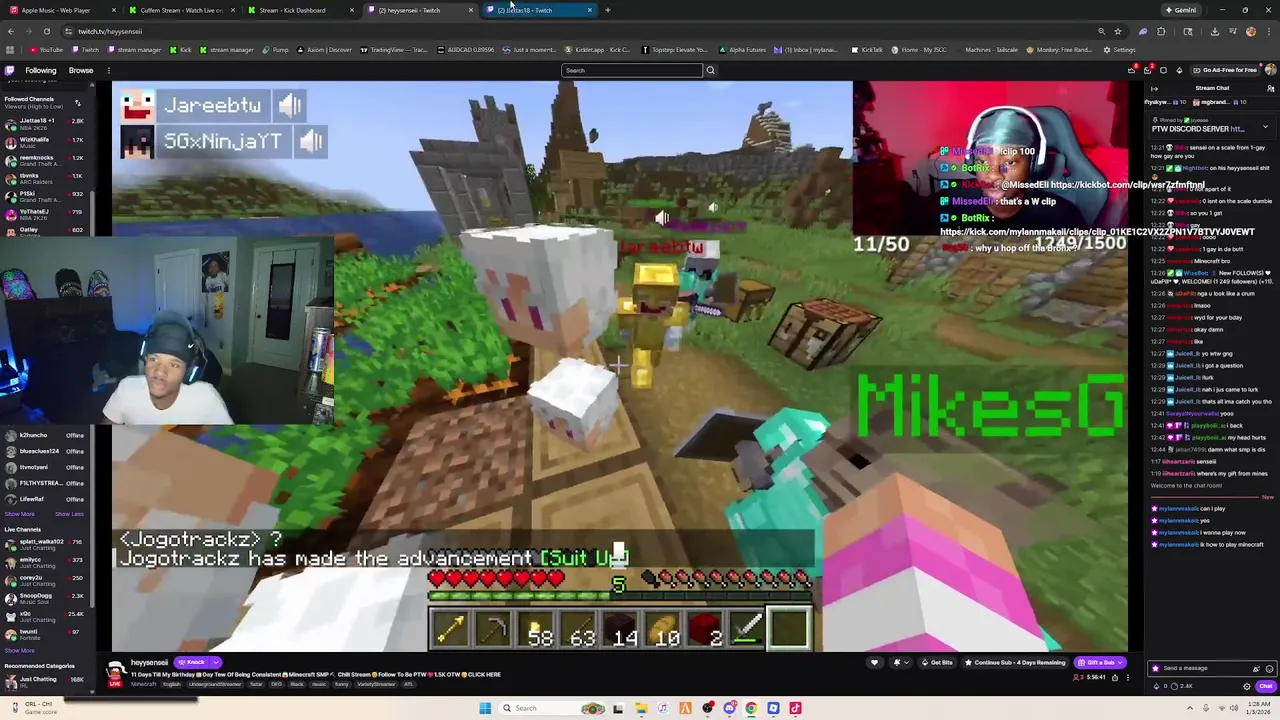This screenshot has height=720, width=1280.
Task: Click the Twitch search field
Action: click(x=632, y=70)
